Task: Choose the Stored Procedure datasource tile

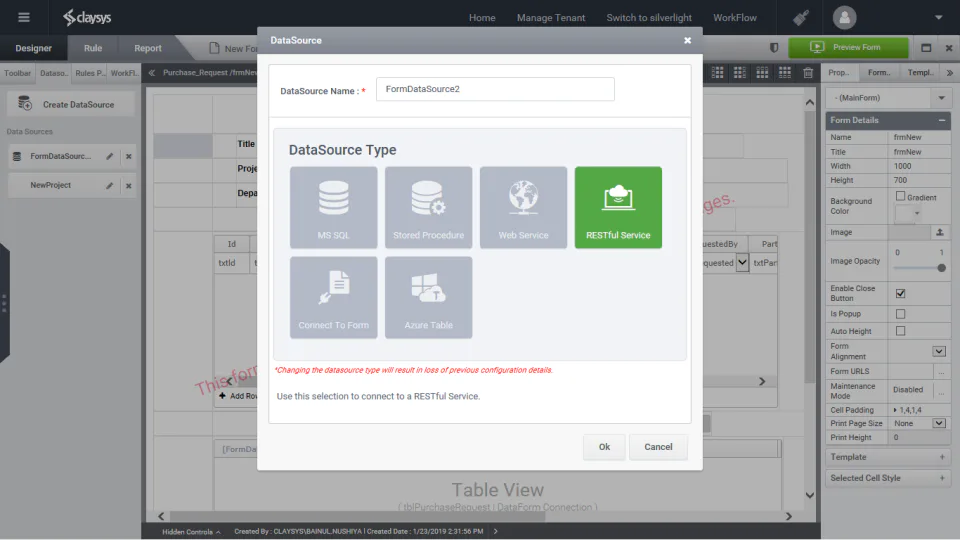Action: (428, 207)
